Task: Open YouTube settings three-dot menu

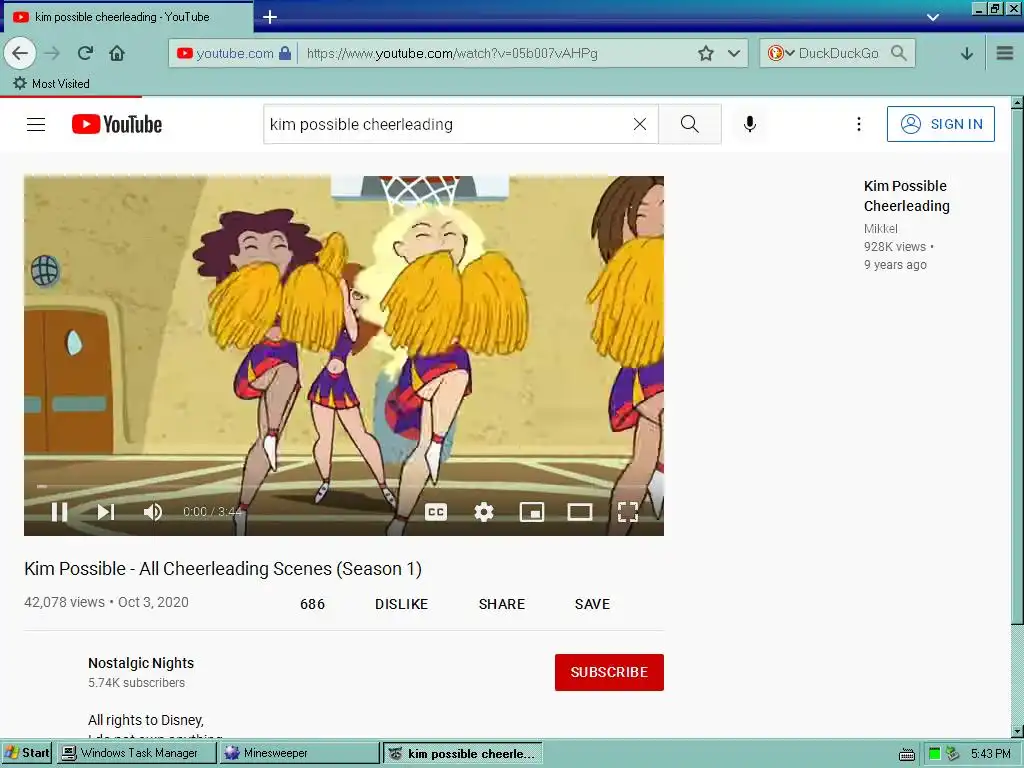Action: coord(859,124)
